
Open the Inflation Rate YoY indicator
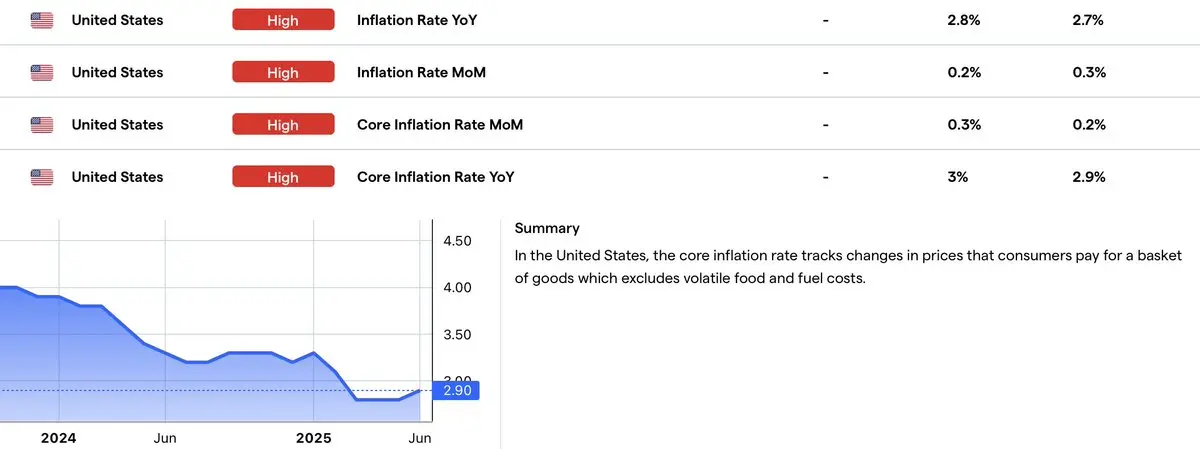tap(424, 20)
